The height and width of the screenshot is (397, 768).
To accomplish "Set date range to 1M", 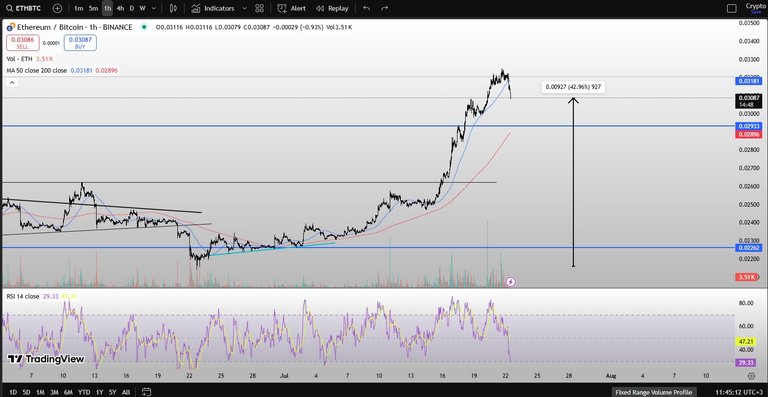I will tap(41, 392).
